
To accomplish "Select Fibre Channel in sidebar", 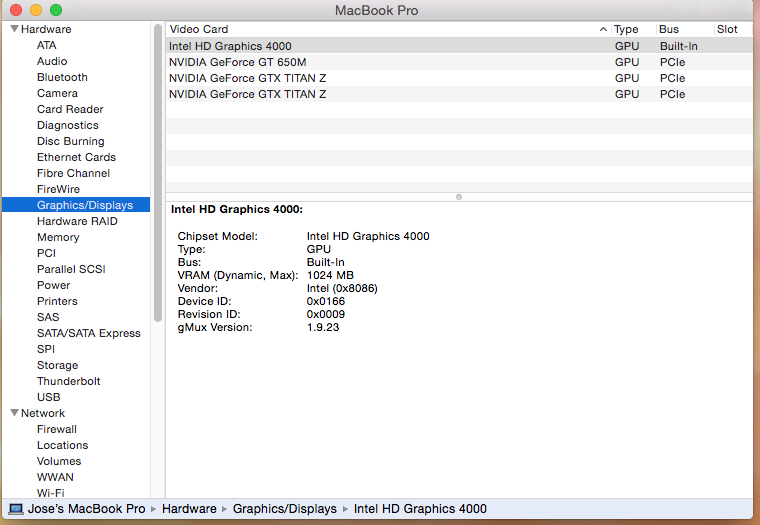I will (73, 173).
